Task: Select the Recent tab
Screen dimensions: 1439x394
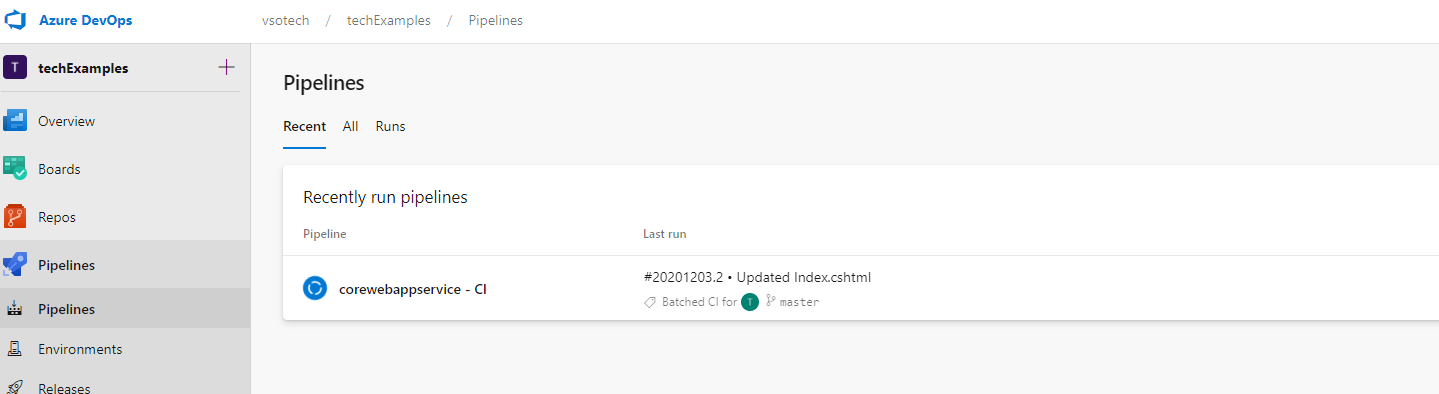Action: click(x=304, y=126)
